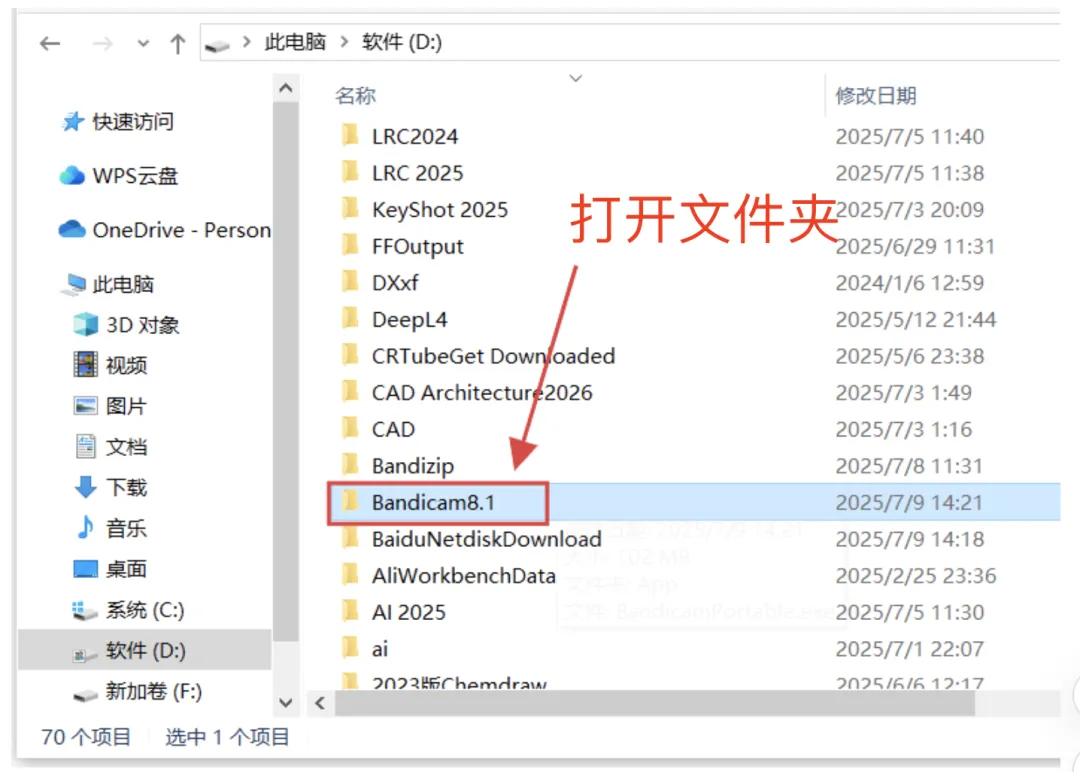Open the recent locations dropdown chevron
This screenshot has height=772, width=1080.
coord(143,43)
